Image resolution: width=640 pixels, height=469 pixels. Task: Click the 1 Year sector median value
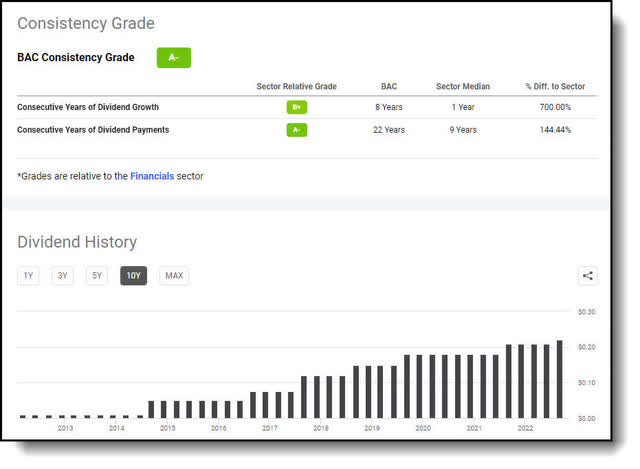pos(463,107)
